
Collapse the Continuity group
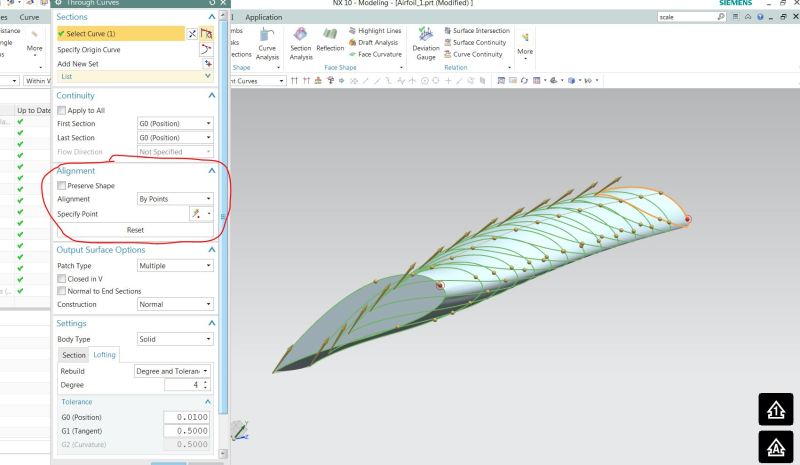coord(212,95)
